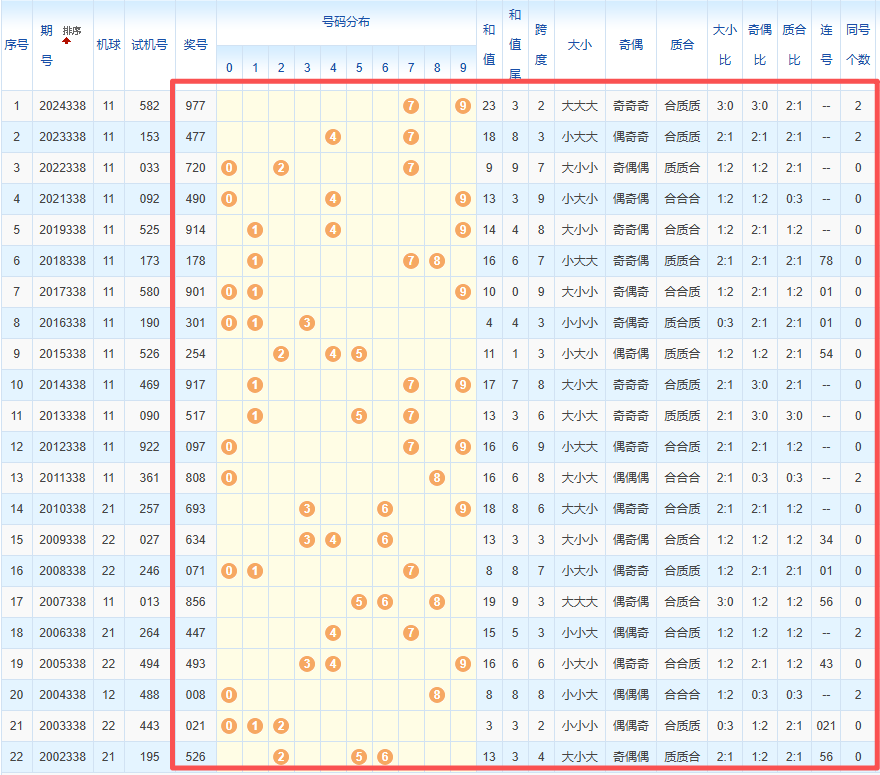Click the 期号 column header
The height and width of the screenshot is (775, 880).
click(46, 45)
